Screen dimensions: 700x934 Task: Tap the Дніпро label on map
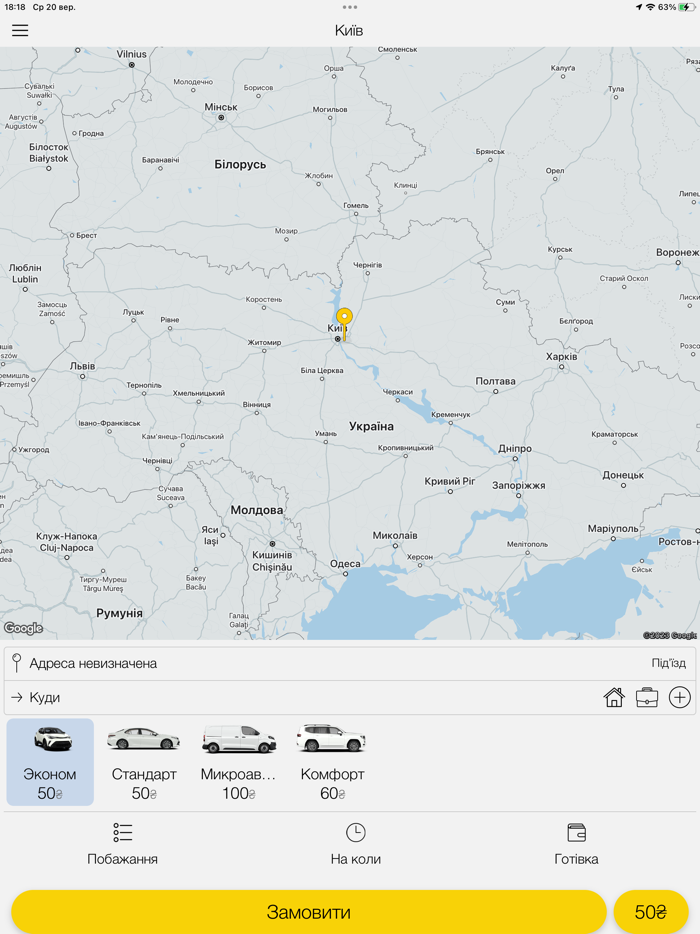point(515,449)
